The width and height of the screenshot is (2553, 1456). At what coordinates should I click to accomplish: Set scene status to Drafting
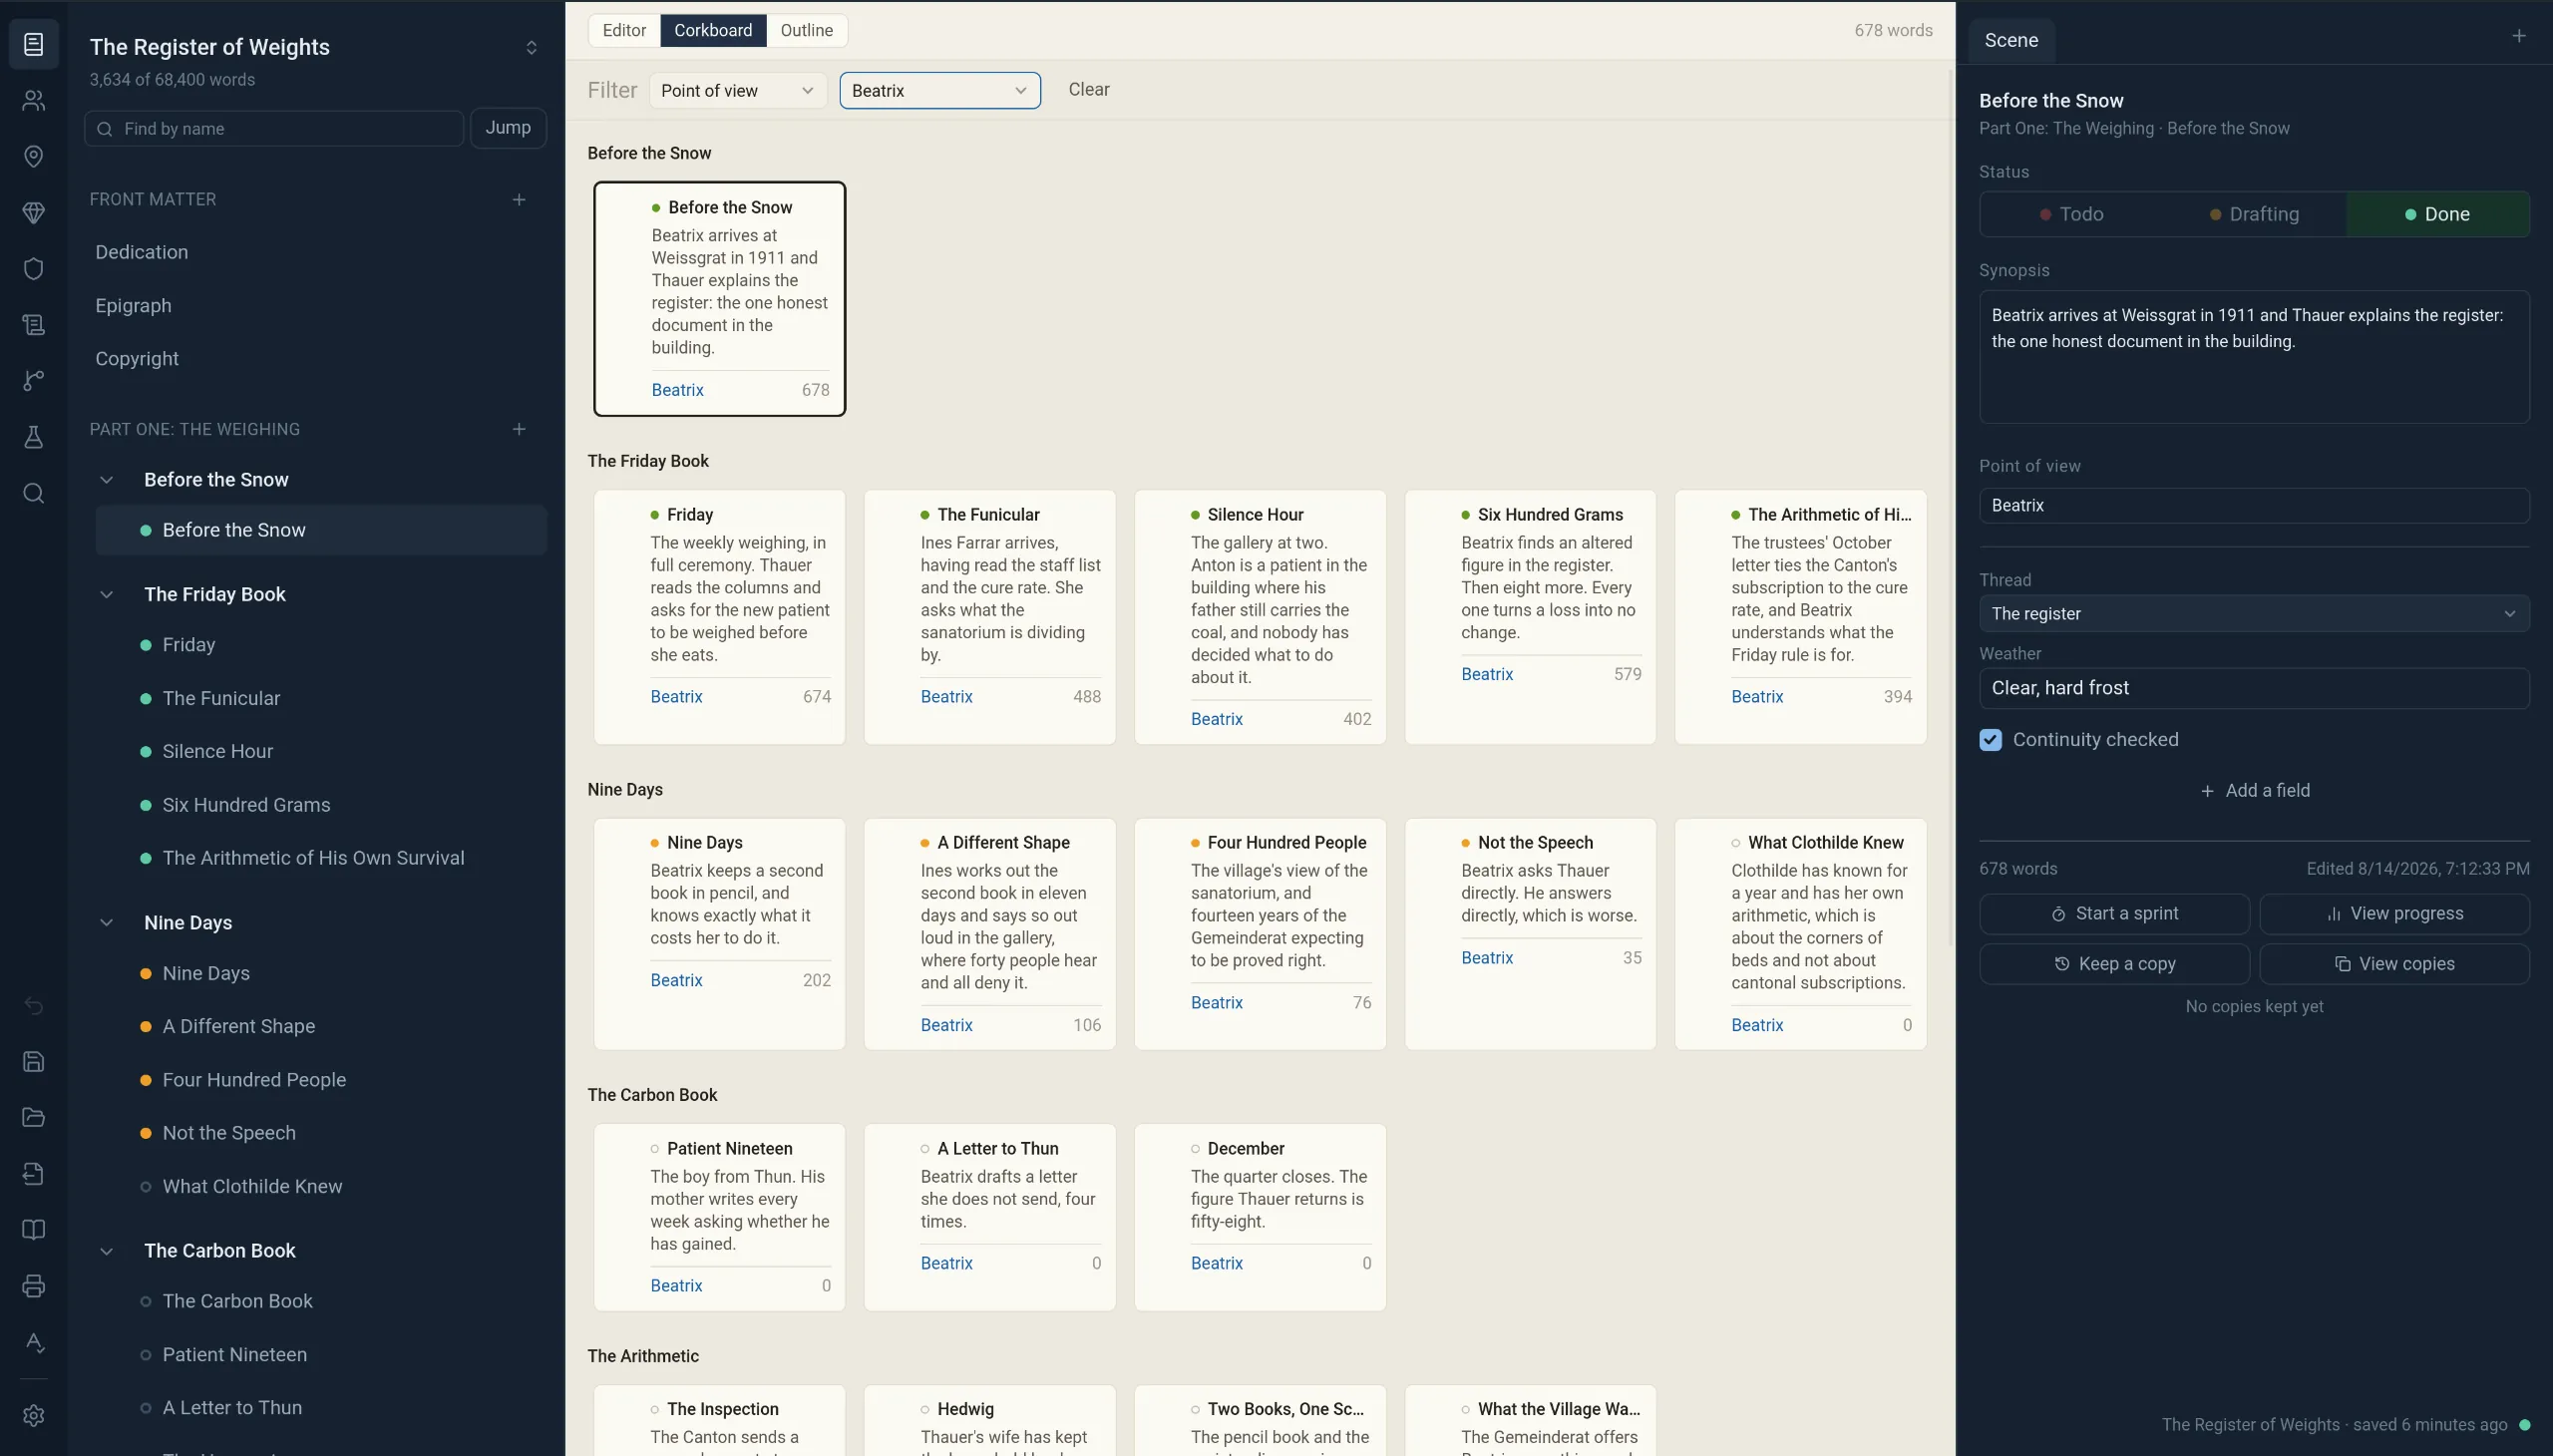[2254, 214]
